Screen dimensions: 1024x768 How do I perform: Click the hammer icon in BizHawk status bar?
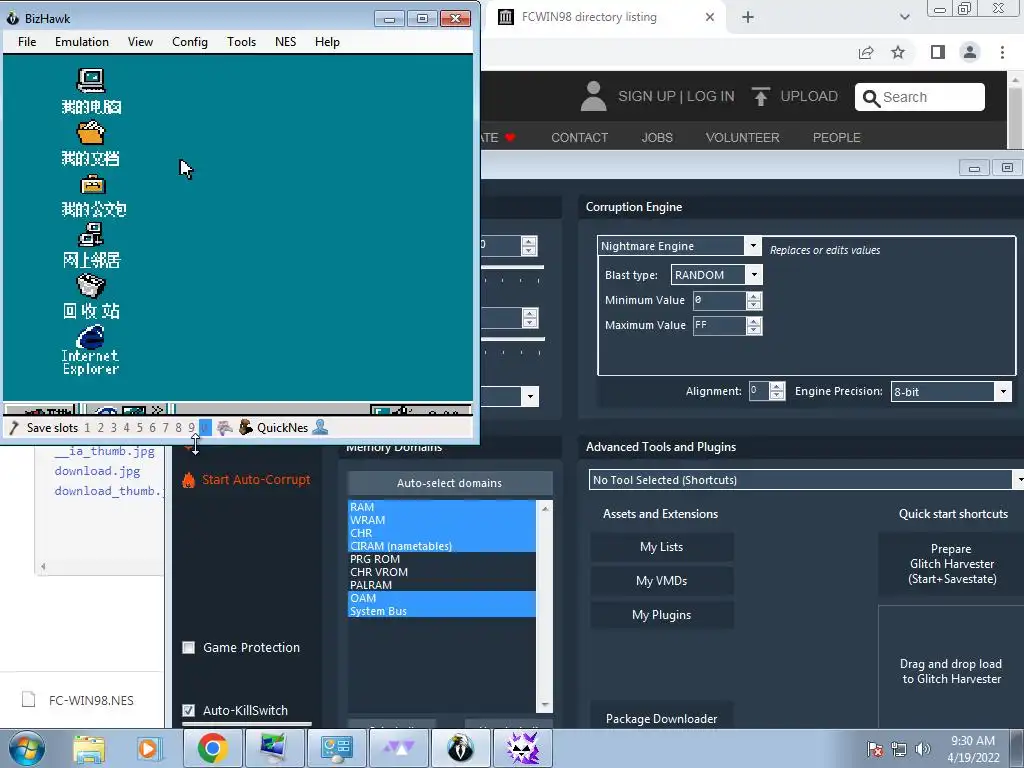(14, 428)
